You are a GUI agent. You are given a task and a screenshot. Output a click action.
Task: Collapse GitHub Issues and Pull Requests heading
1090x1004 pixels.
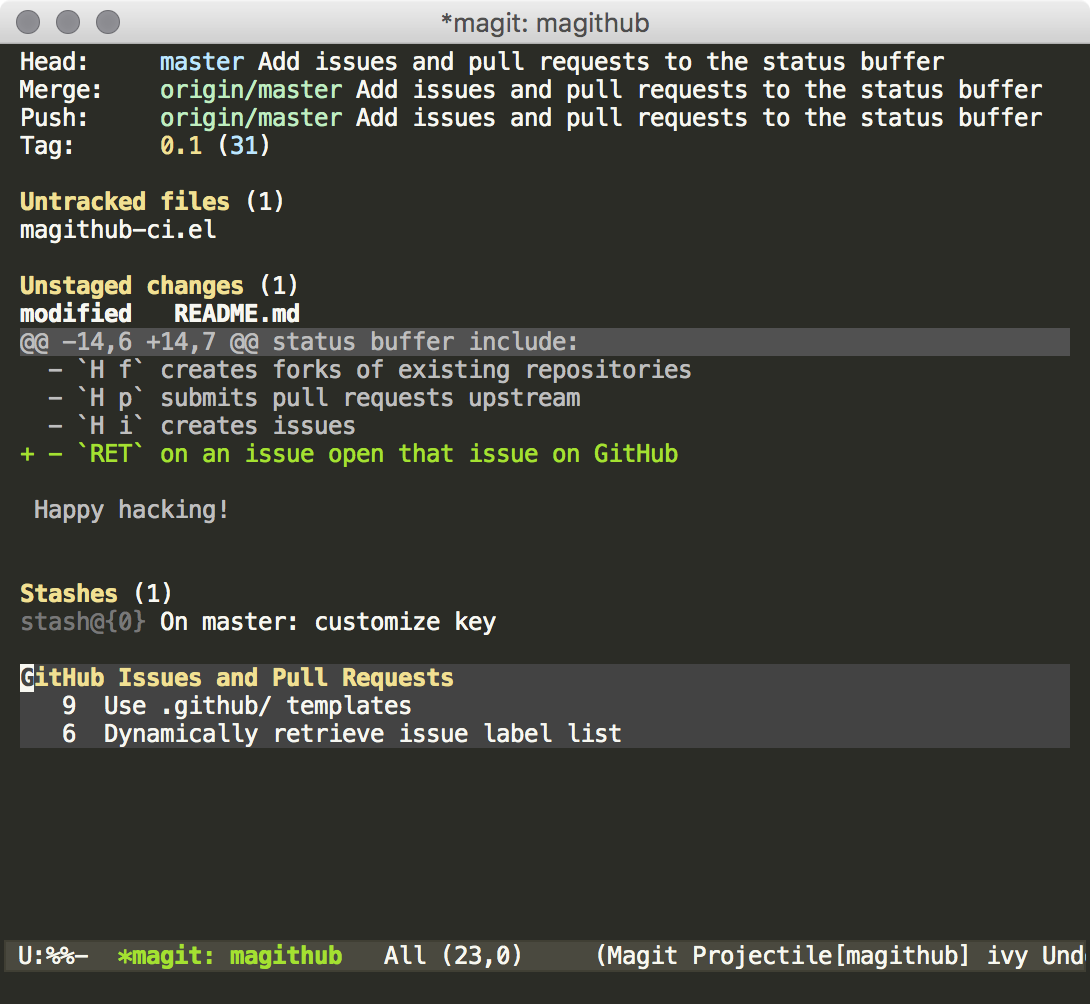237,678
